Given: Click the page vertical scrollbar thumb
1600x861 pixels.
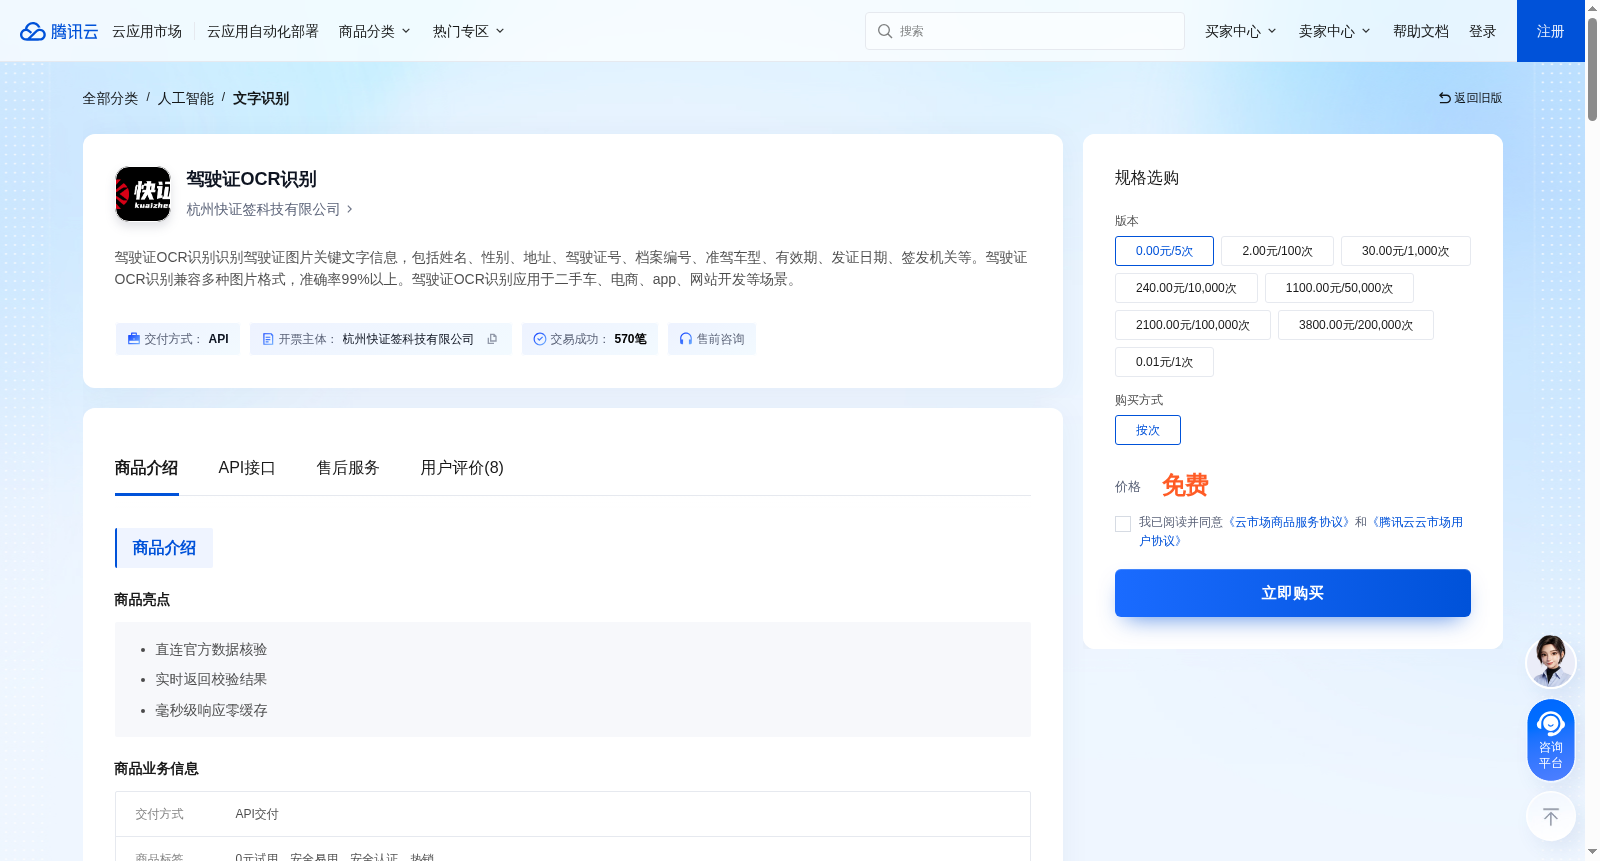Looking at the screenshot, I should tap(1592, 68).
